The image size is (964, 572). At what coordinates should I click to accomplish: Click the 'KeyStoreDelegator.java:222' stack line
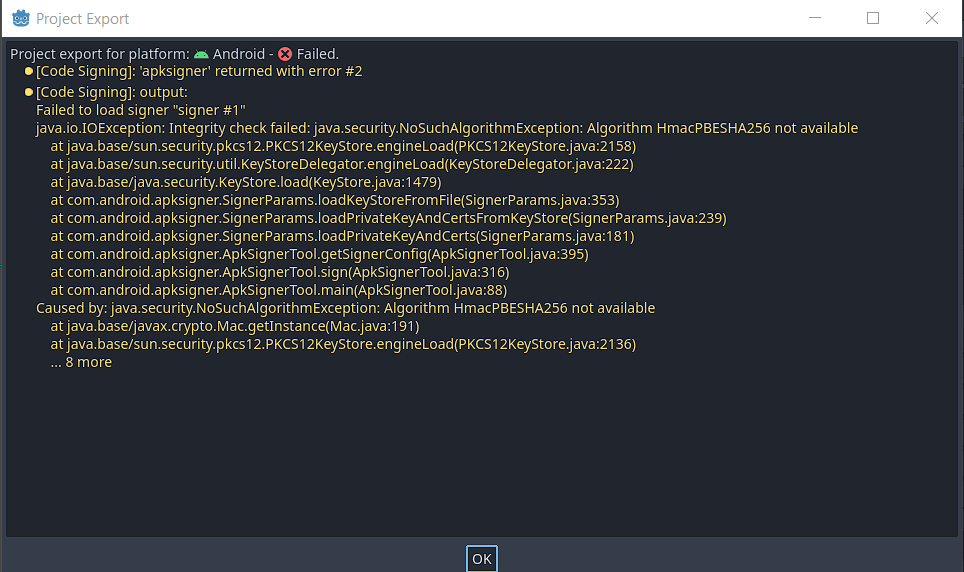tap(342, 164)
